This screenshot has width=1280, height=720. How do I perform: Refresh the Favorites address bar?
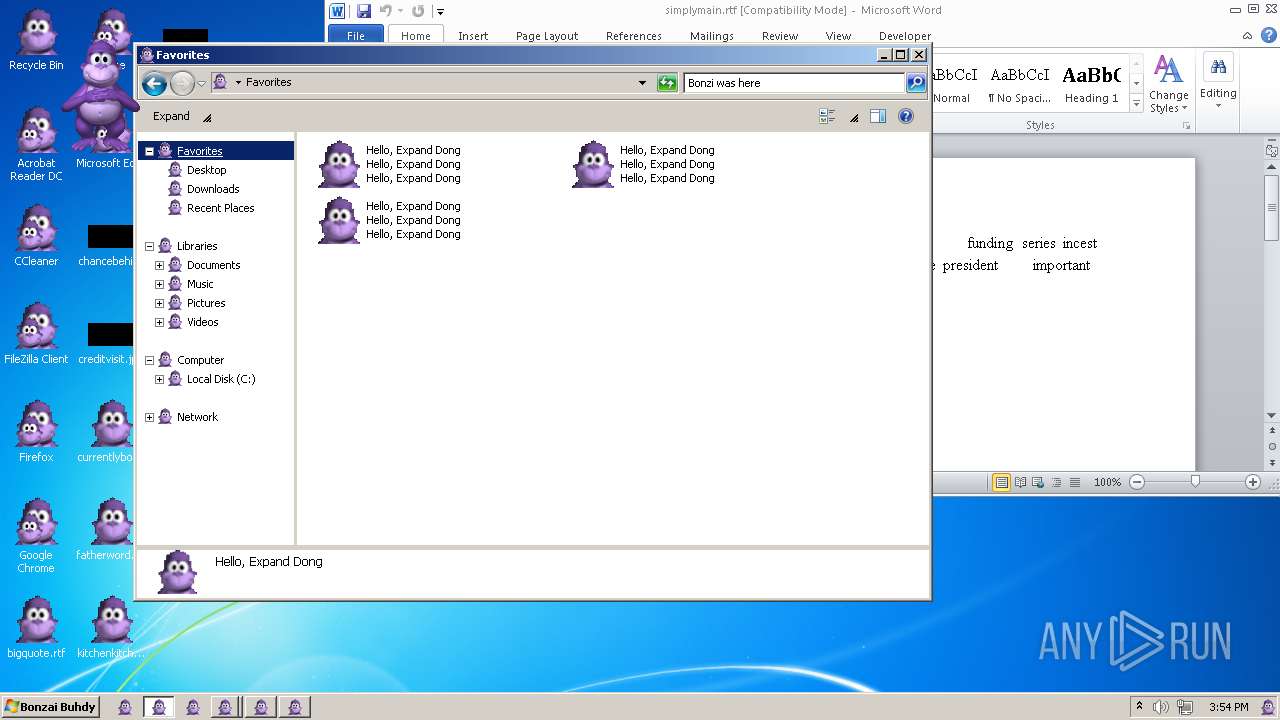(x=667, y=83)
